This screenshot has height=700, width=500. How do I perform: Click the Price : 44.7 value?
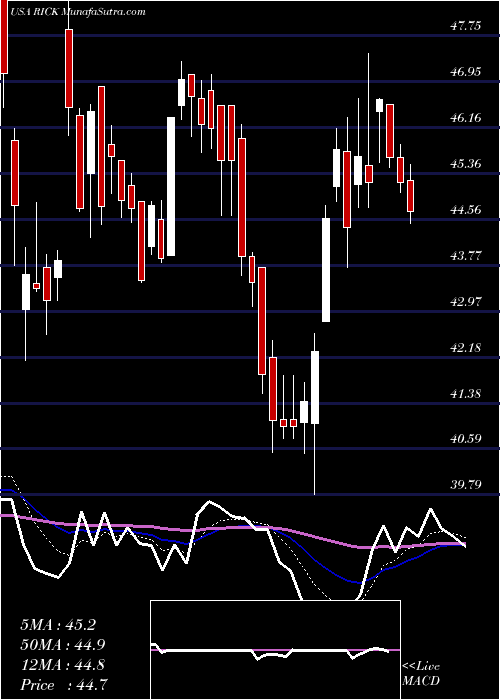coord(63,685)
